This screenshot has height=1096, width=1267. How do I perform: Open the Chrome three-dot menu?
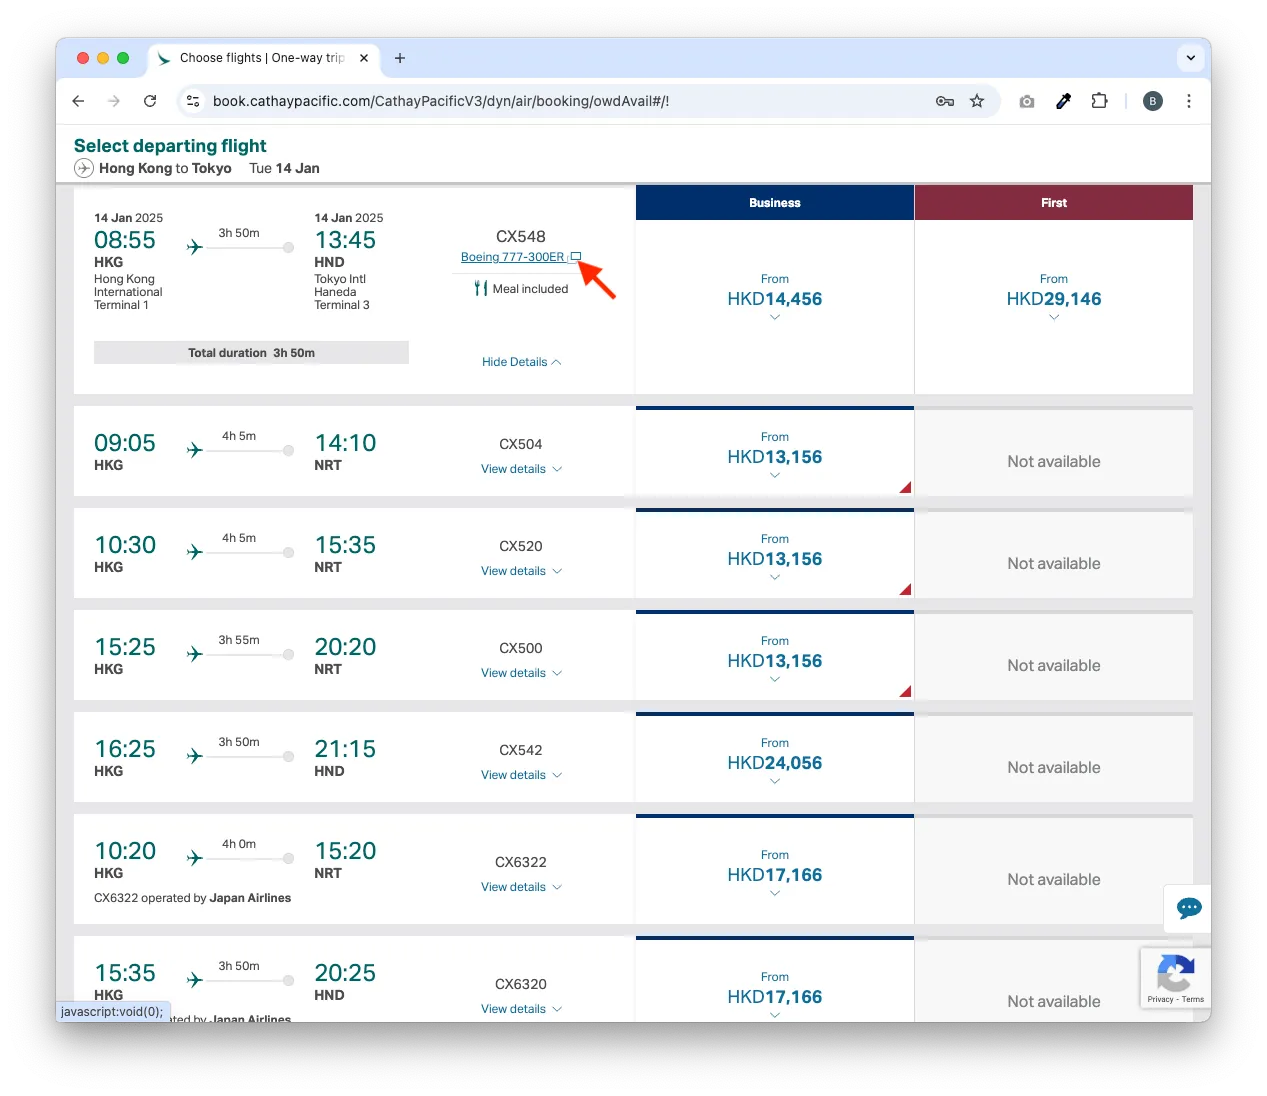coord(1188,101)
